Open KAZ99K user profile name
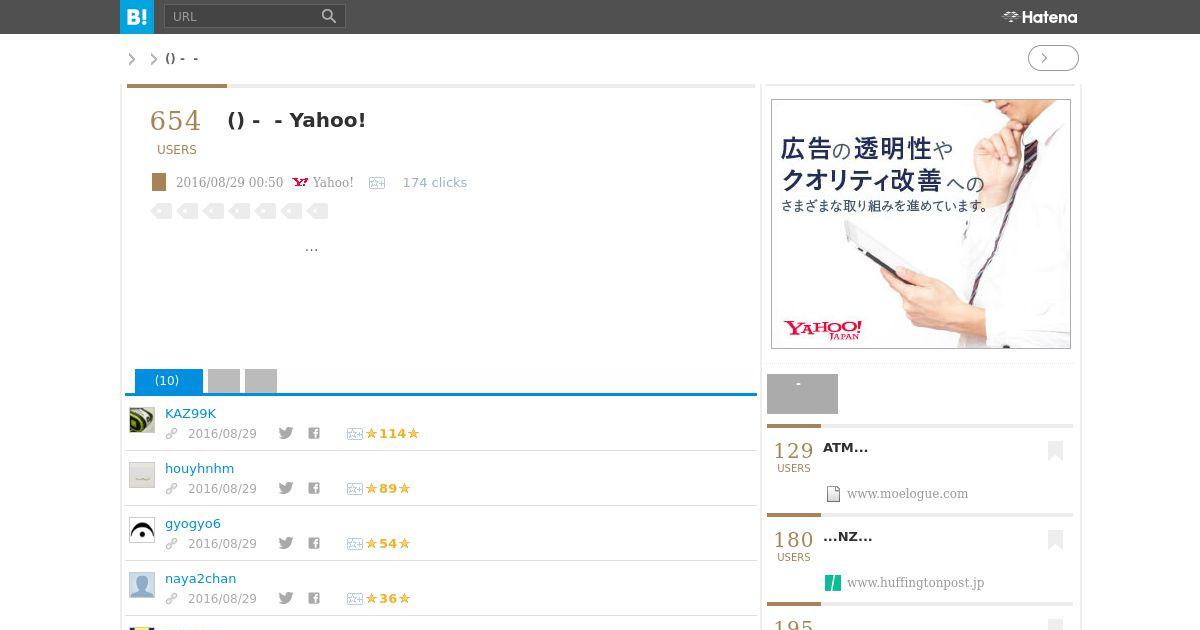Image resolution: width=1200 pixels, height=630 pixels. coord(190,413)
